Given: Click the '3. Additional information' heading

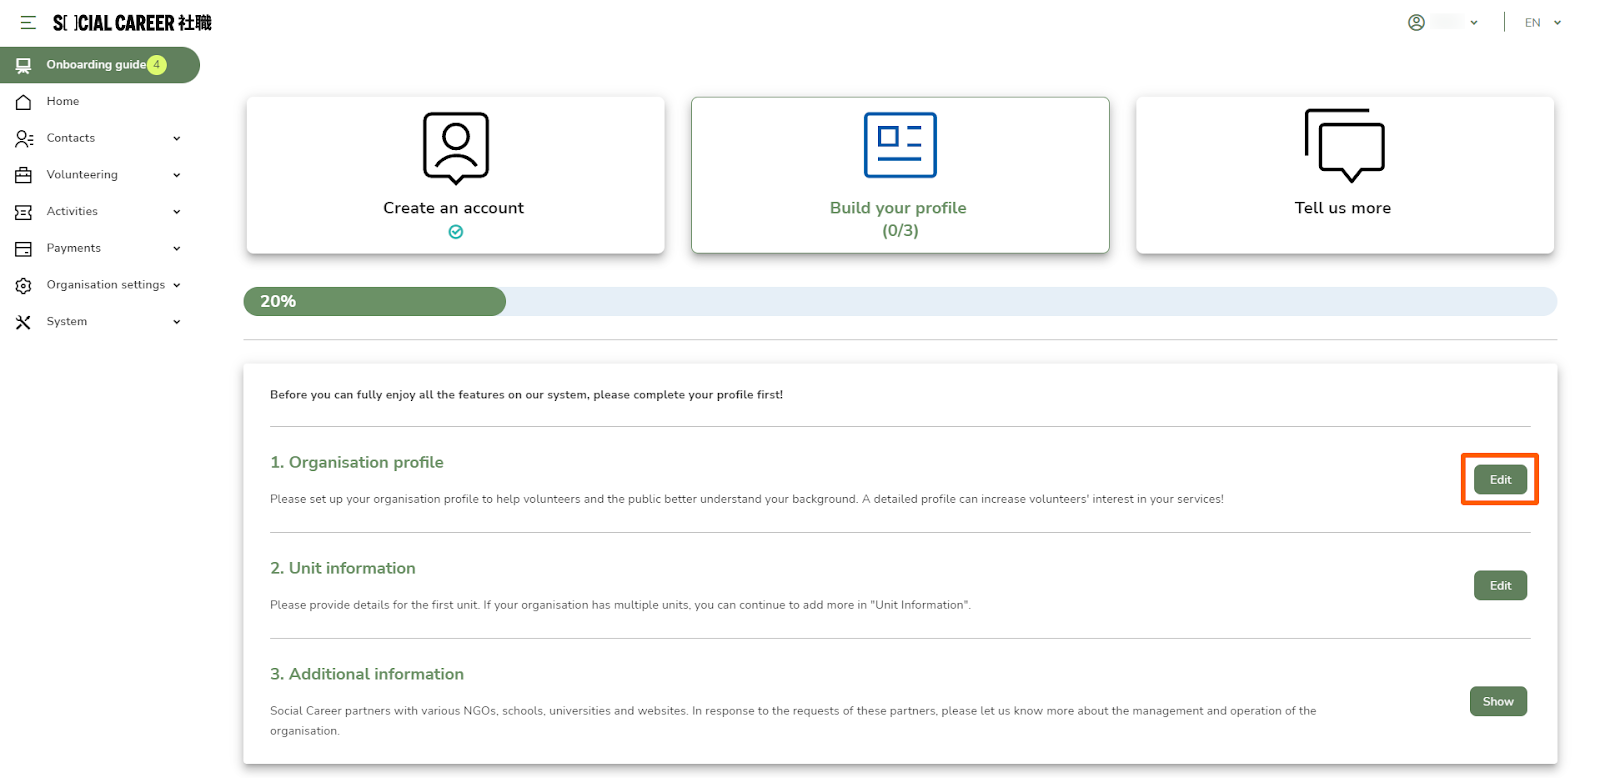Looking at the screenshot, I should (x=367, y=674).
